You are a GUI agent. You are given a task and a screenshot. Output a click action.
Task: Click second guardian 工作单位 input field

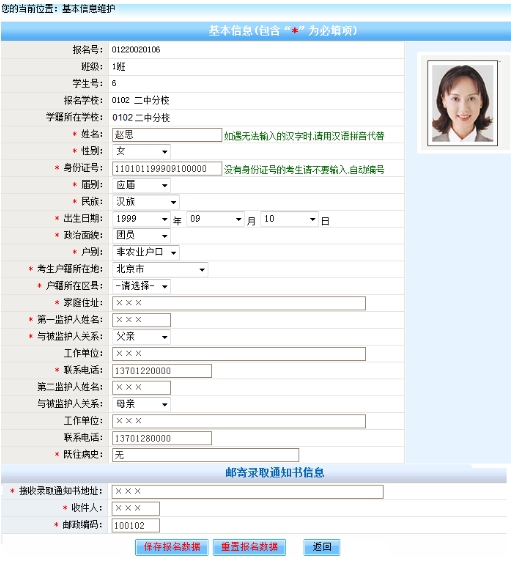239,421
